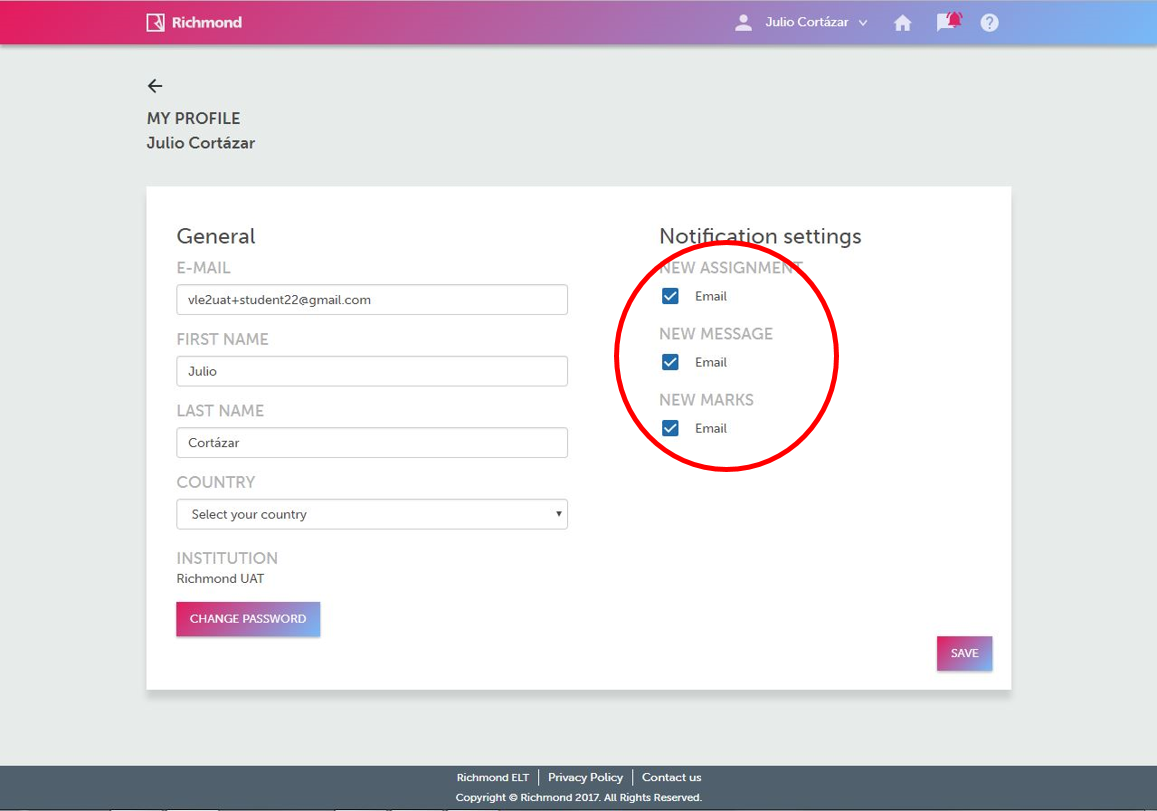Click into the Last Name field
Screen dimensions: 1157x811
(x=372, y=442)
